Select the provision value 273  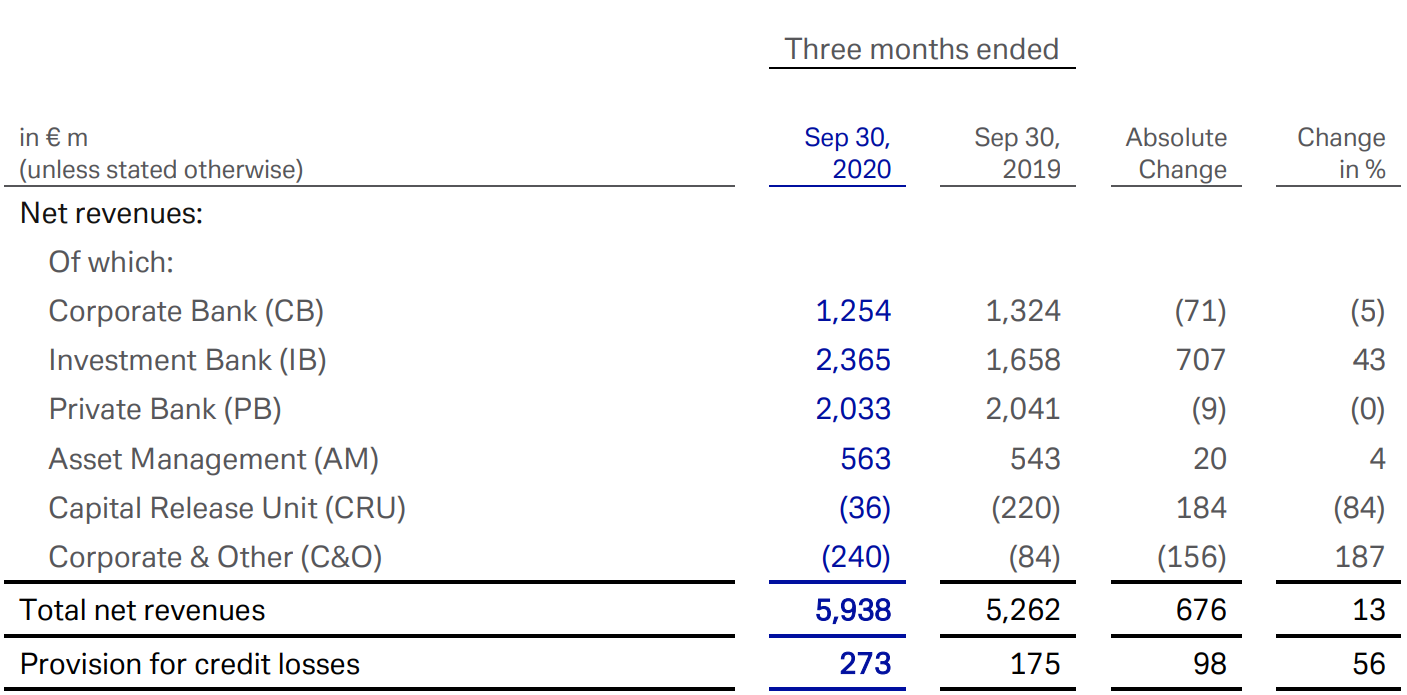[x=865, y=664]
